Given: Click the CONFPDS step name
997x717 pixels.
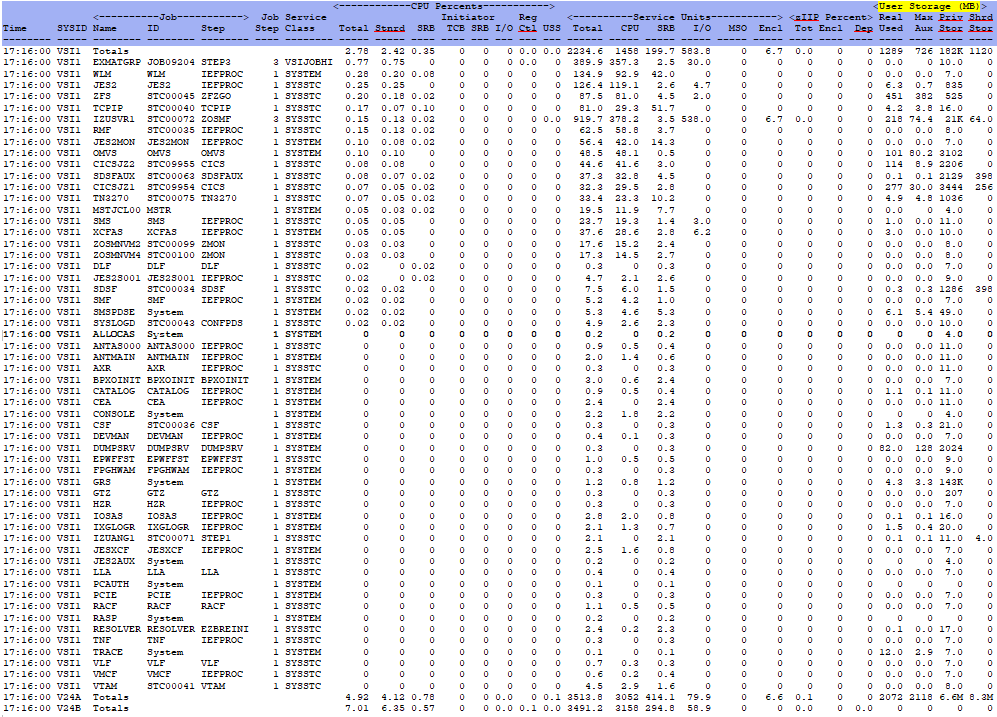Looking at the screenshot, I should tap(221, 323).
